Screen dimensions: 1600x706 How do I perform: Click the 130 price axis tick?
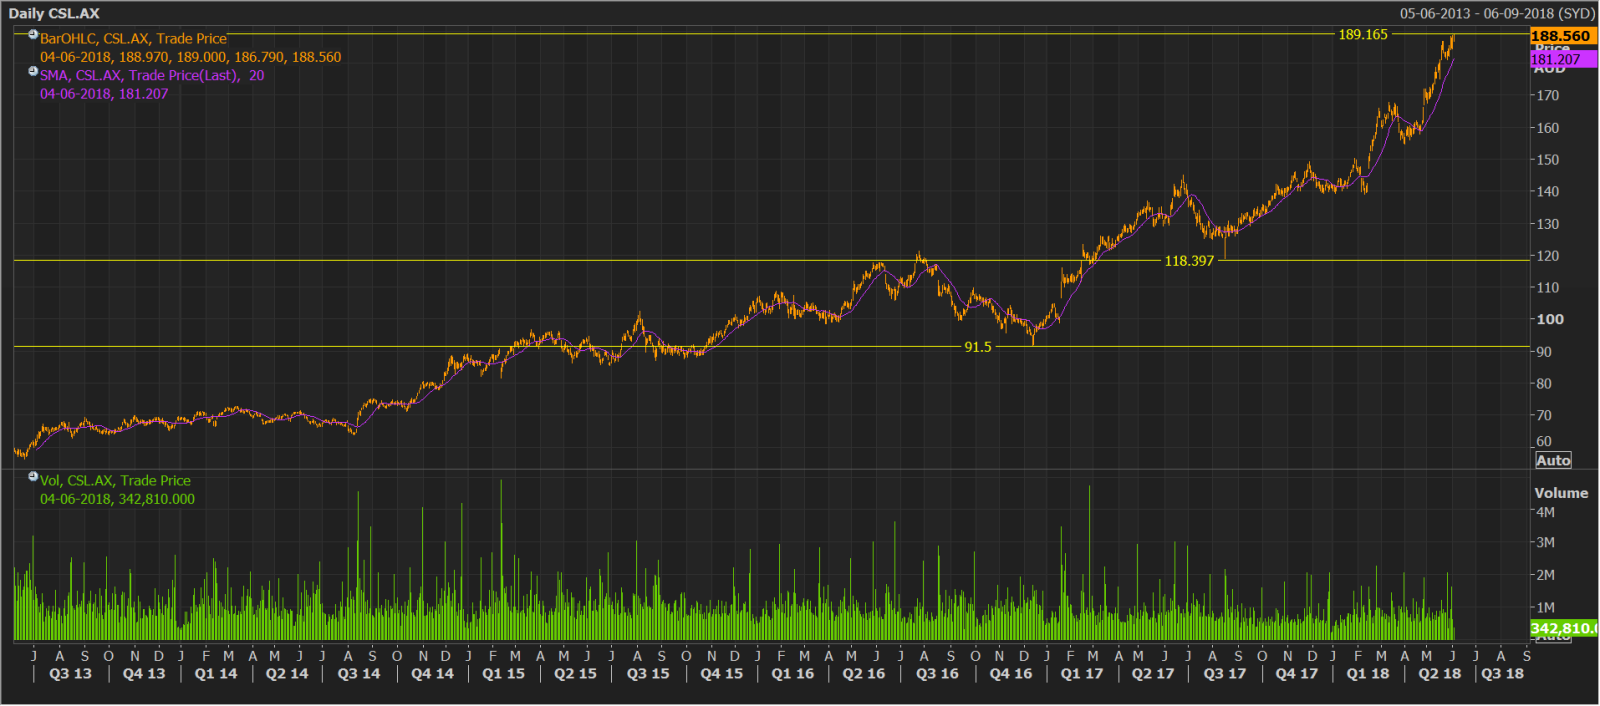click(x=1547, y=224)
